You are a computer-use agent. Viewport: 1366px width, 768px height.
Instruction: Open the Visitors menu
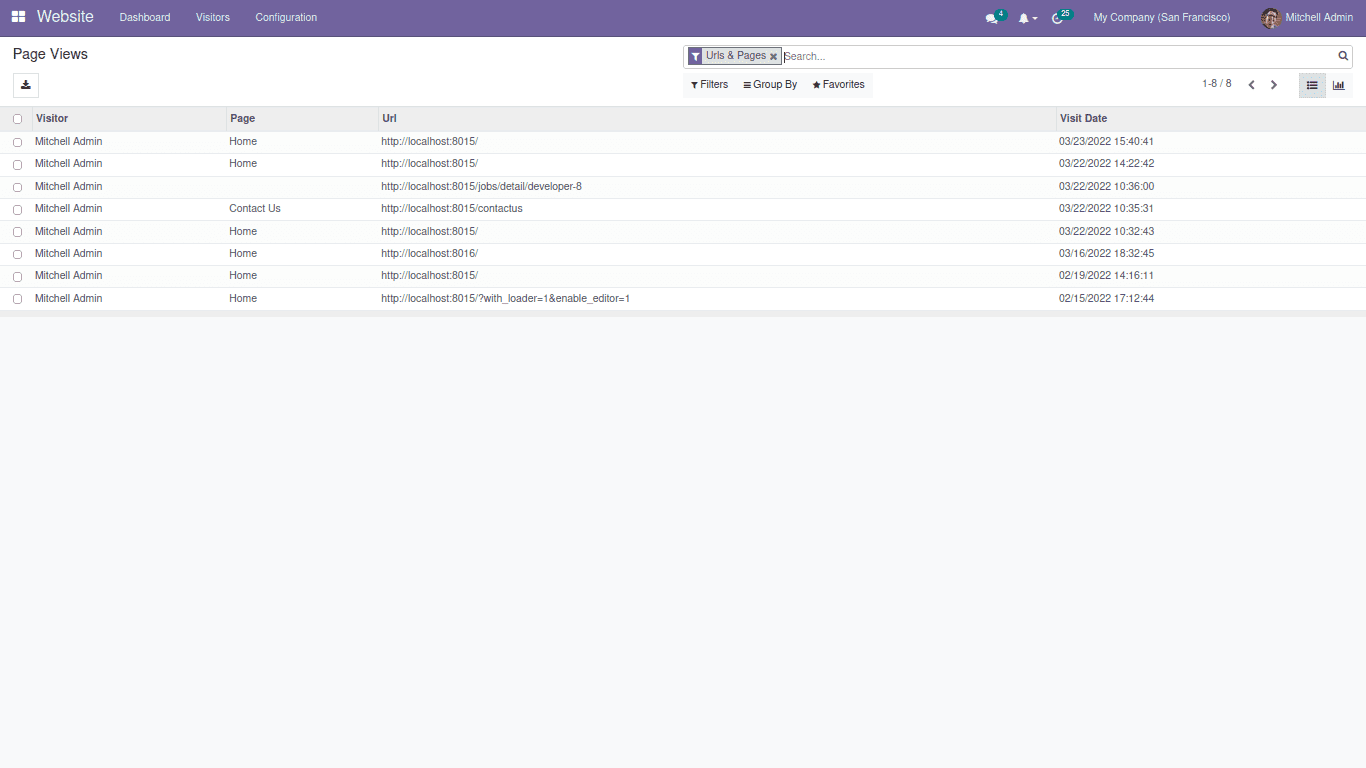212,17
